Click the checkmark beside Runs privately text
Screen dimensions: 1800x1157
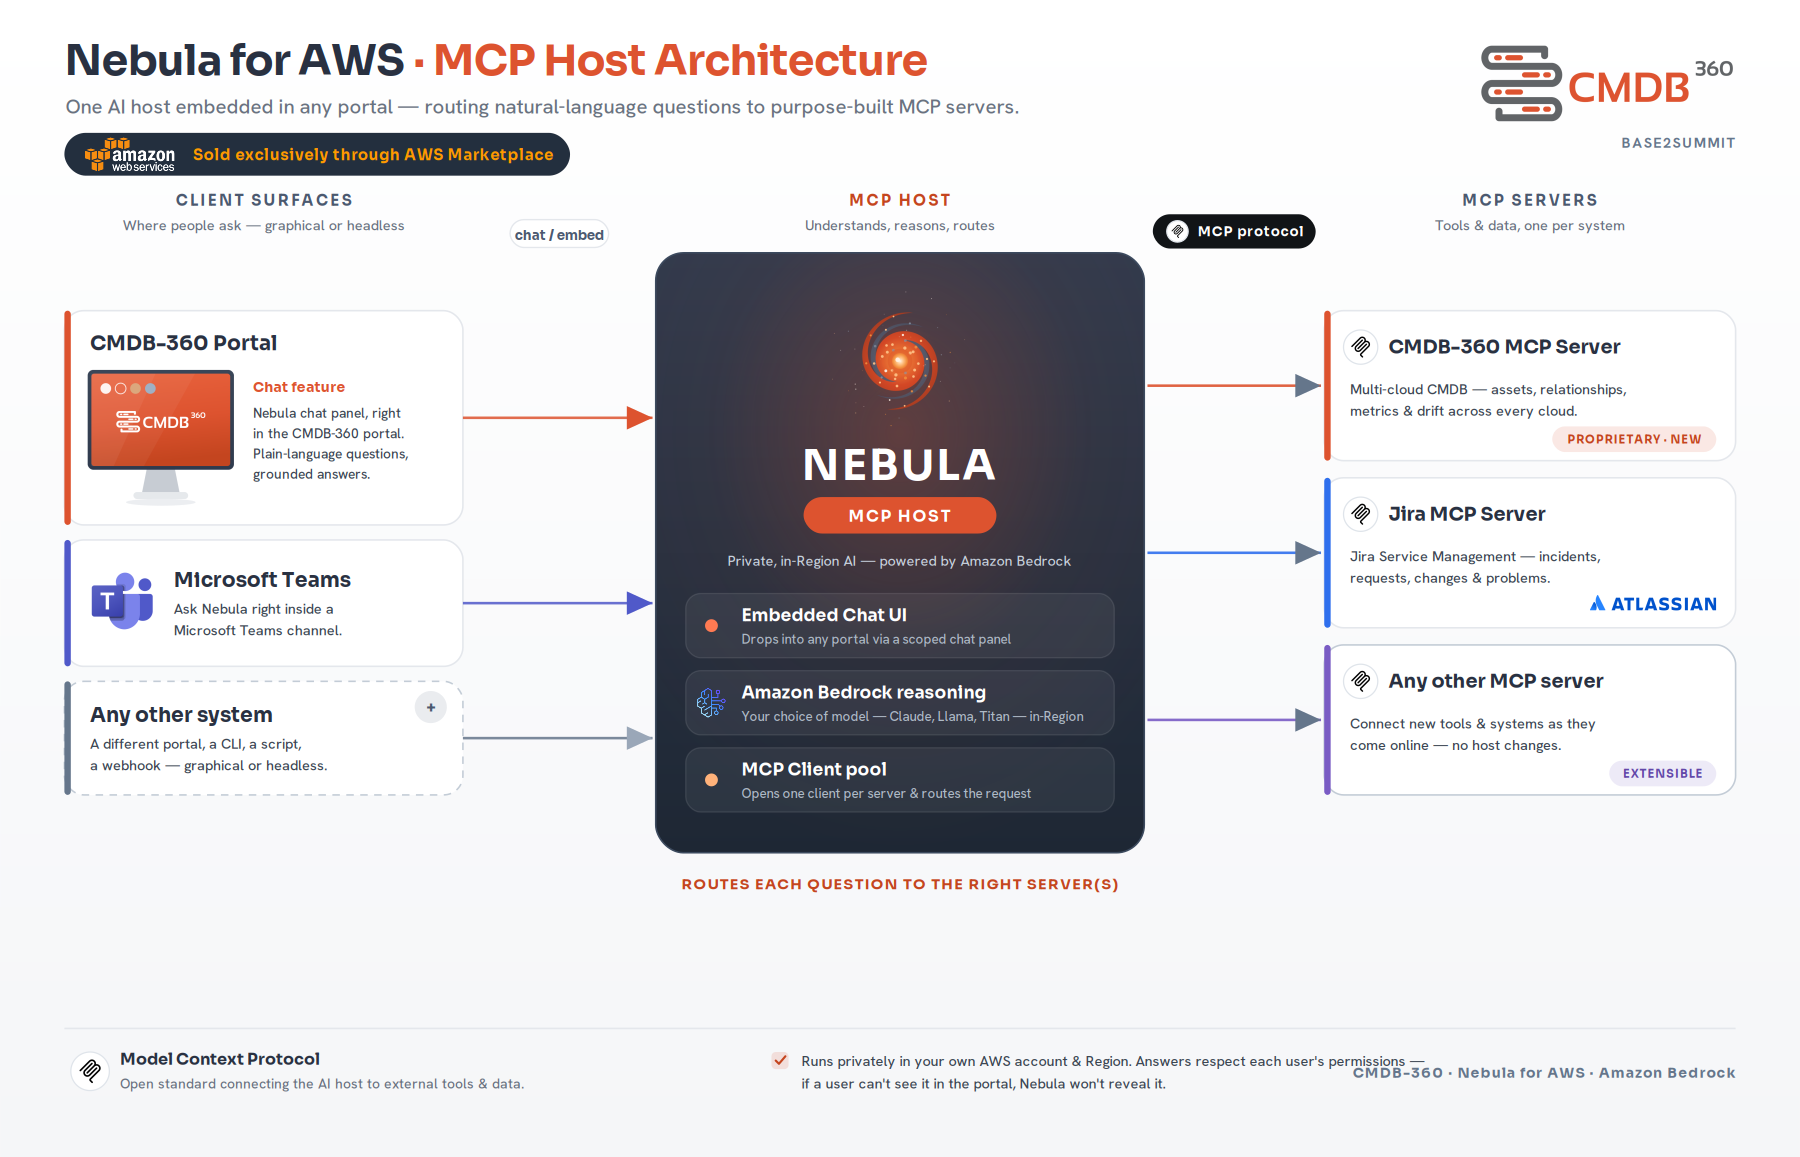tap(780, 1061)
